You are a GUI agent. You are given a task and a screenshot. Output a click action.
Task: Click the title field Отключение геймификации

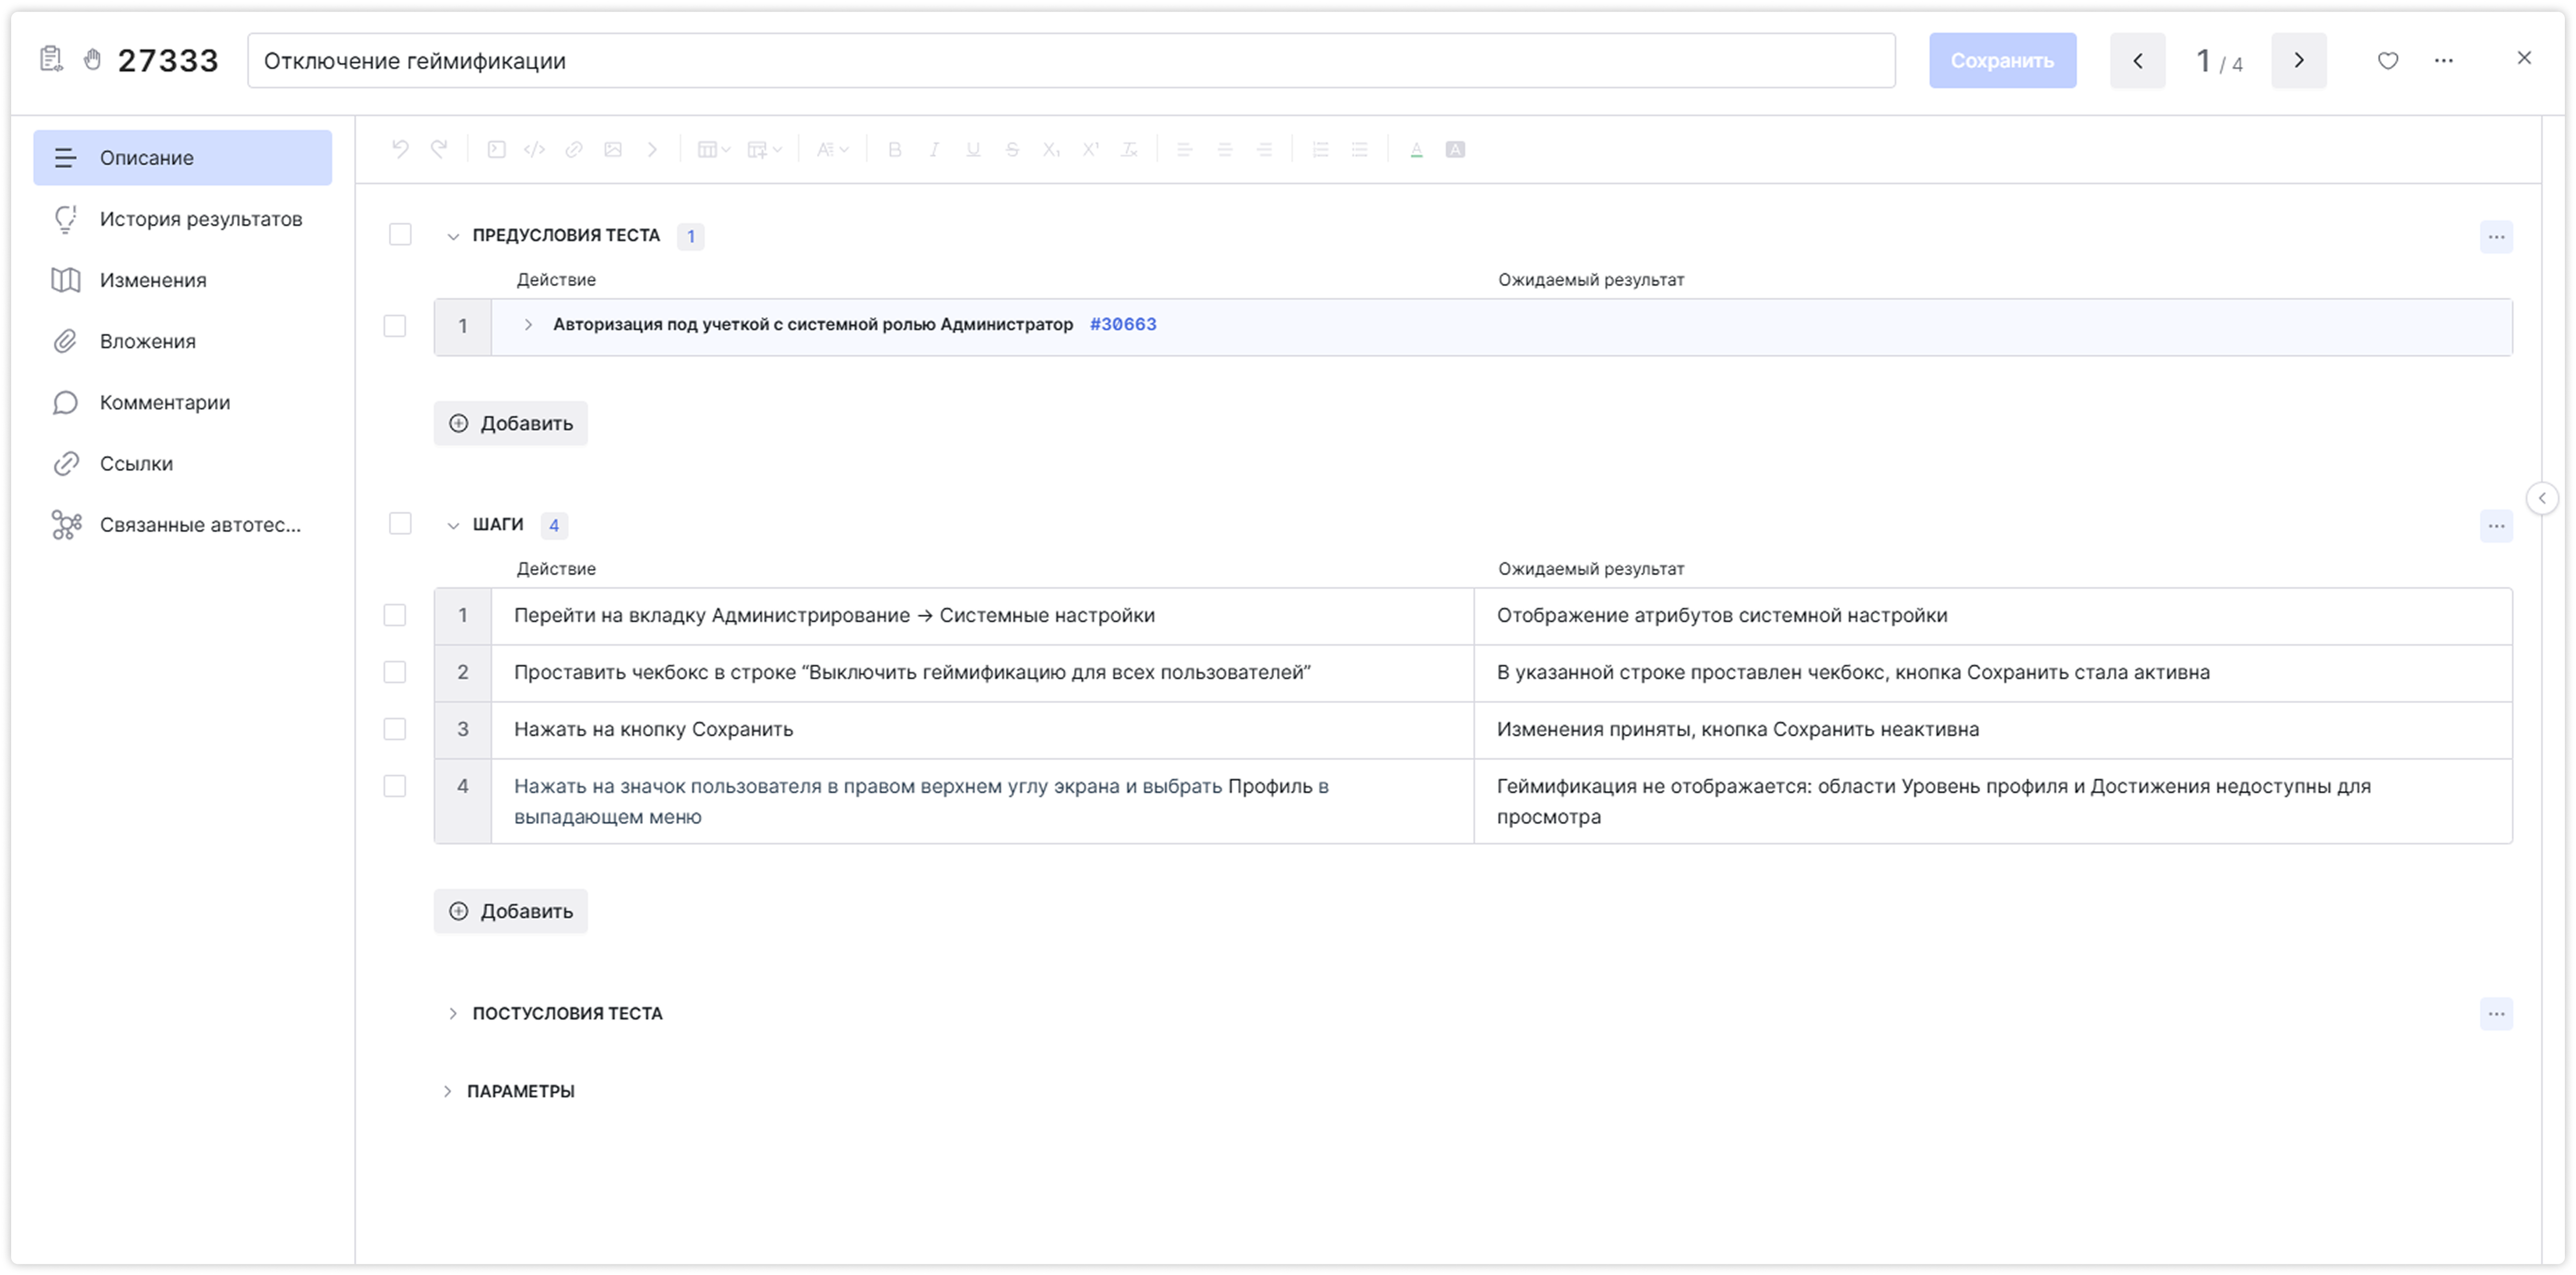(1071, 60)
